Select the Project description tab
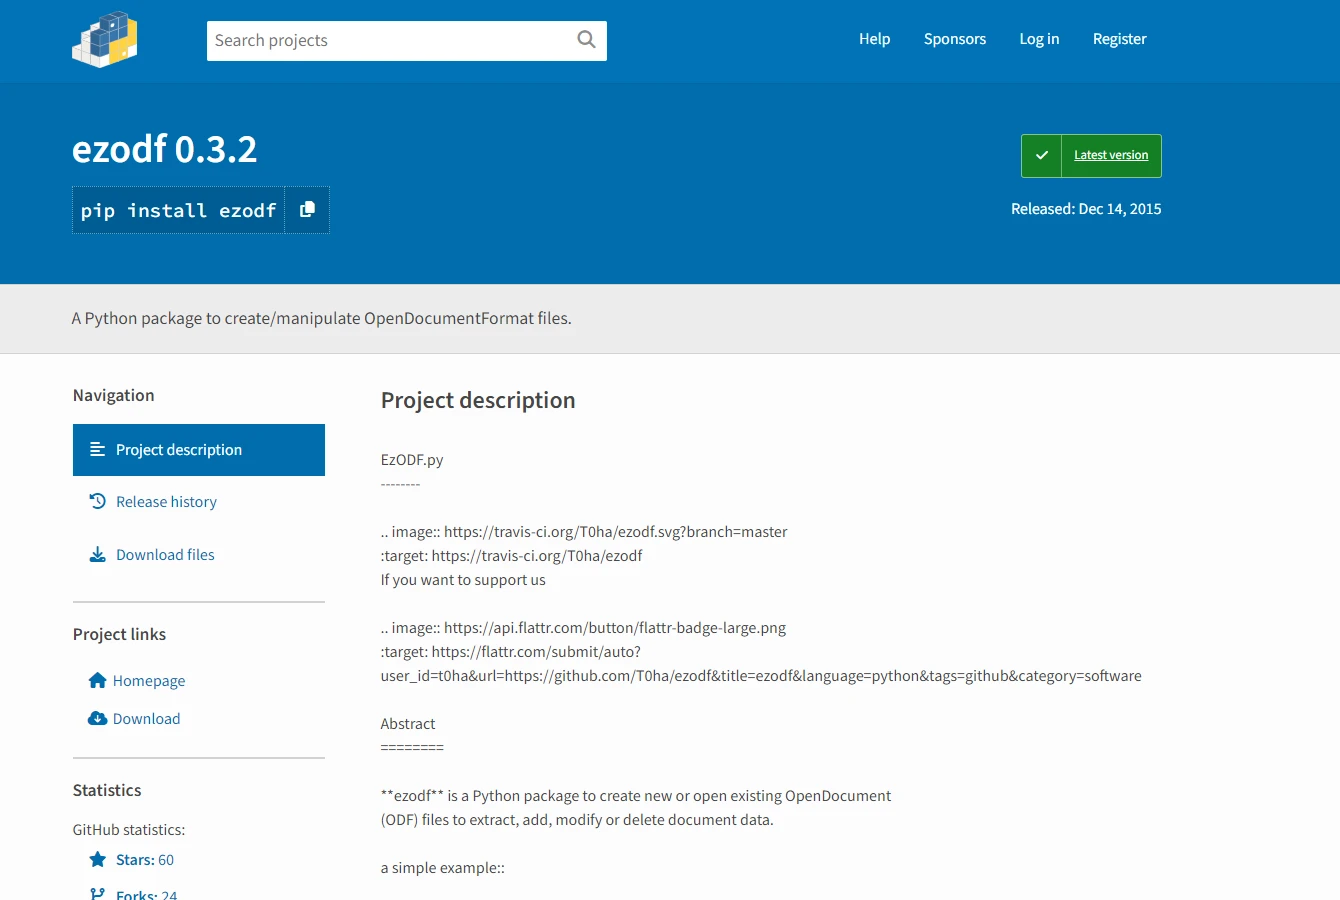Viewport: 1340px width, 900px height. pyautogui.click(x=179, y=450)
